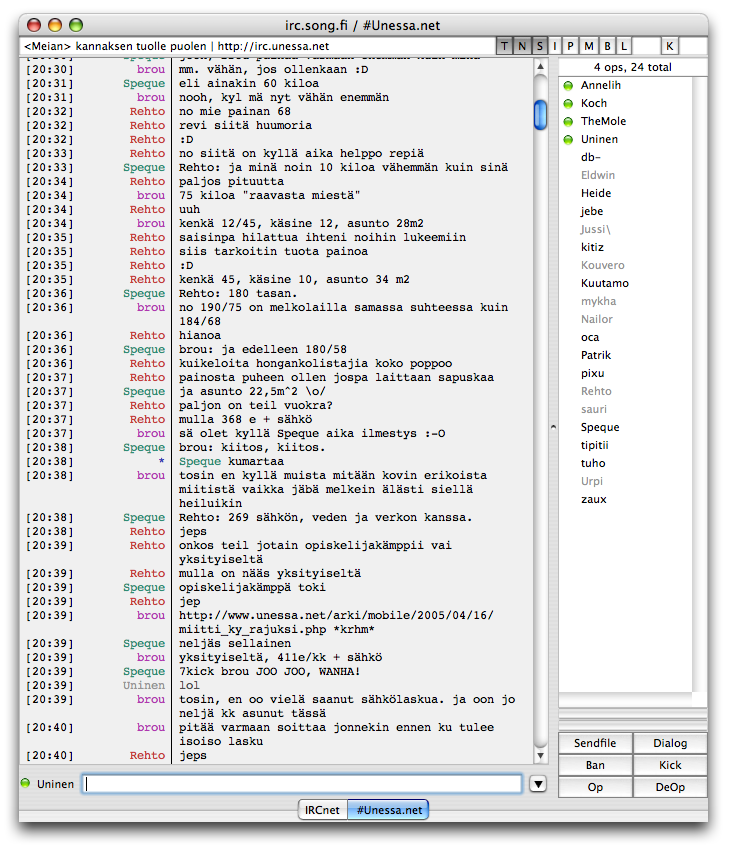Switch to the IRCnet tab
The image size is (730, 848).
coord(322,810)
